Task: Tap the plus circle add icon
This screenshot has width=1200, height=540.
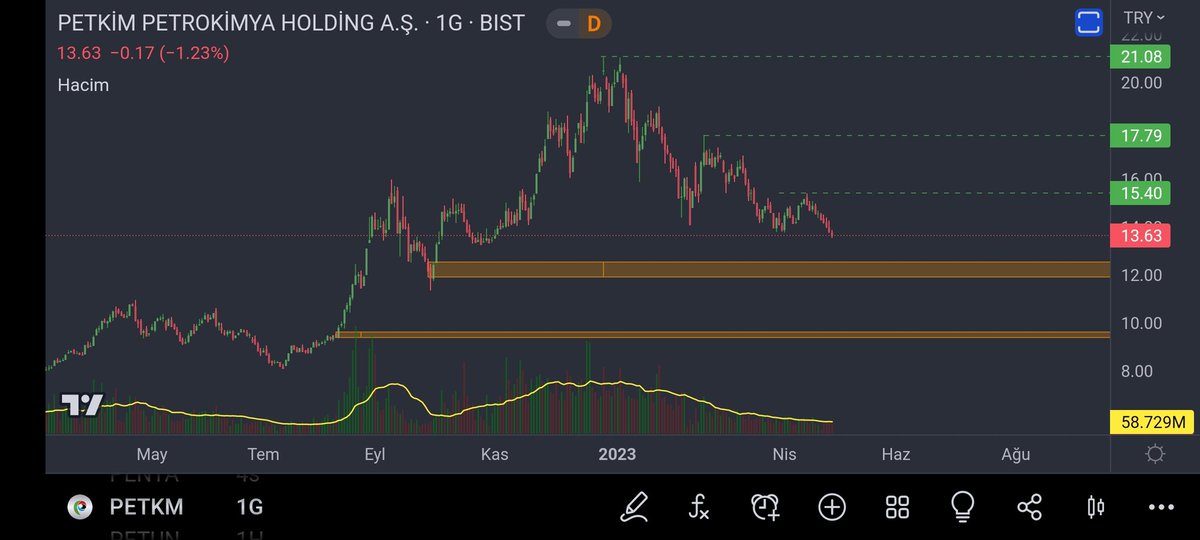Action: click(x=832, y=507)
